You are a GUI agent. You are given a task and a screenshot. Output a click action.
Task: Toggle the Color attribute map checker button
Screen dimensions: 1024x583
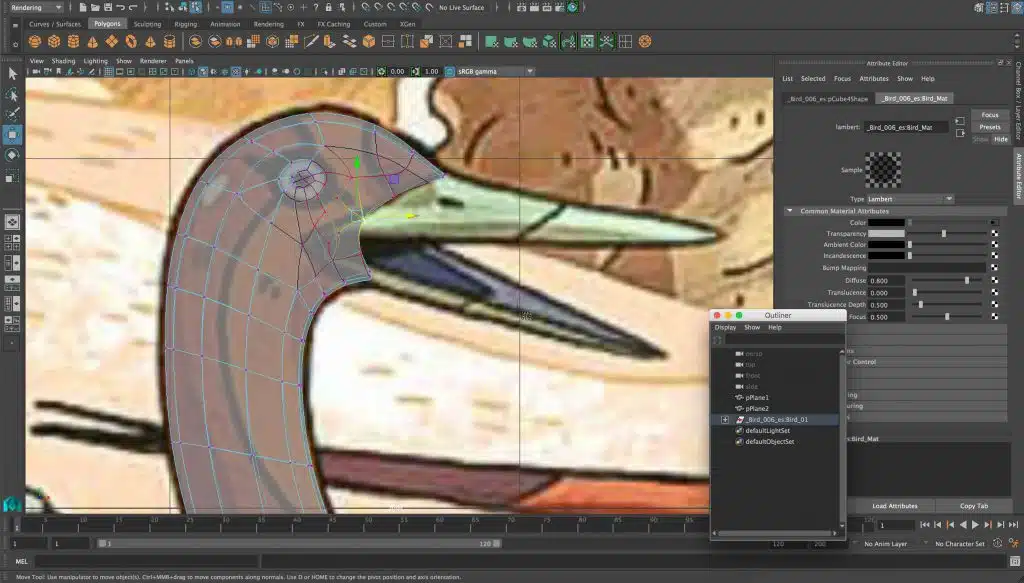[x=994, y=222]
